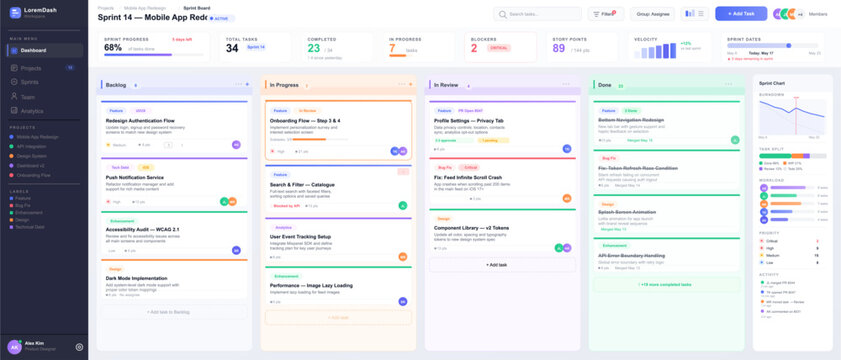Open the Splash Screen Animation card
The image size is (841, 360).
[667, 215]
